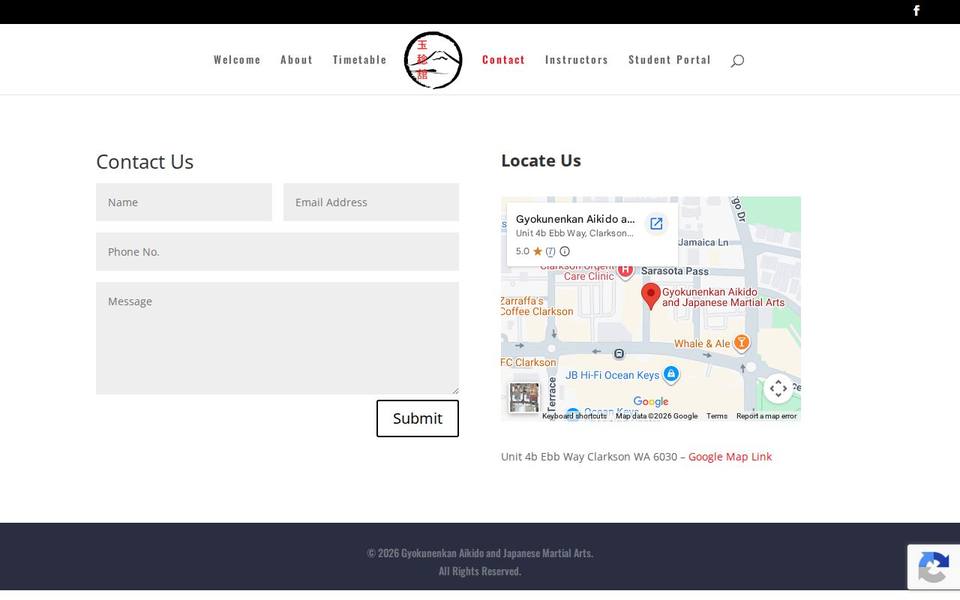Open the (7) reviews link
The width and height of the screenshot is (960, 600).
550,251
